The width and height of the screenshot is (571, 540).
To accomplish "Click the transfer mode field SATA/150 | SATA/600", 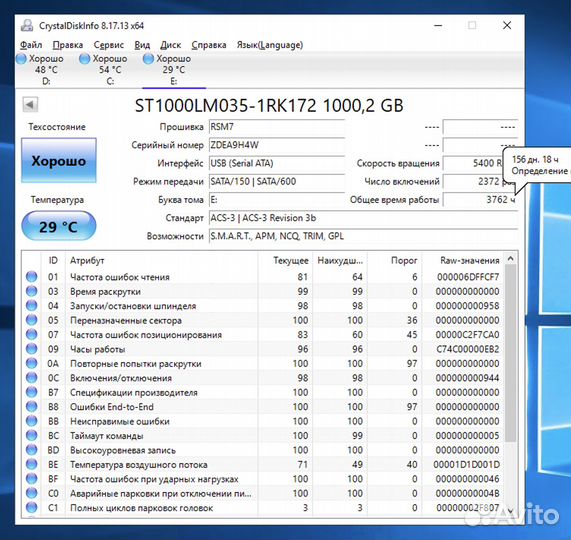I will [277, 182].
